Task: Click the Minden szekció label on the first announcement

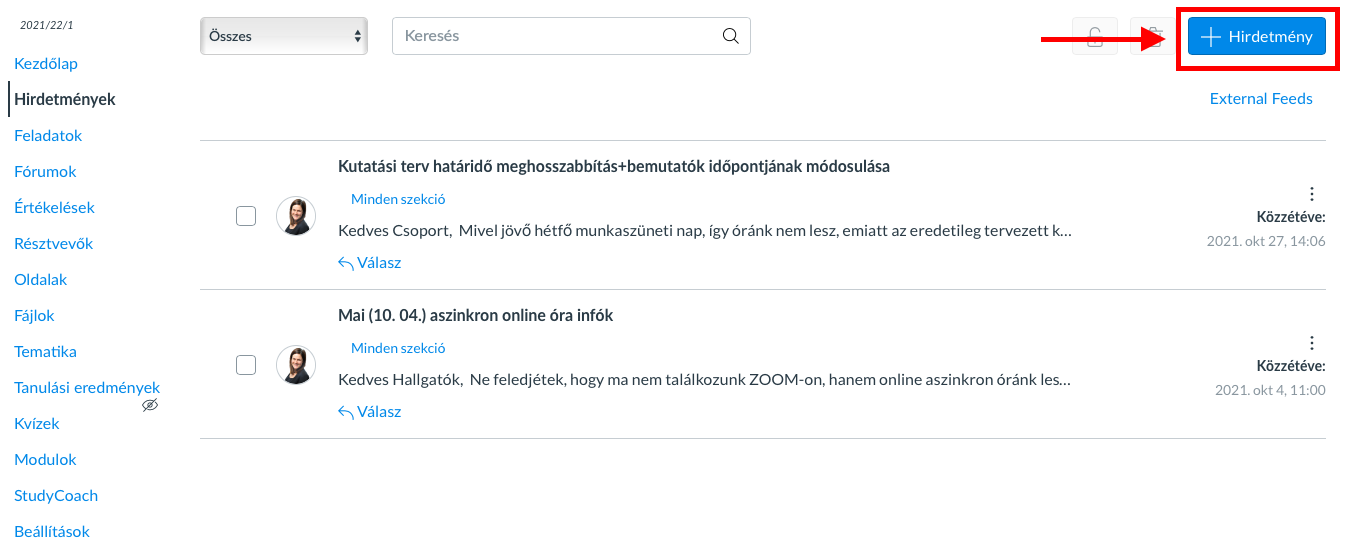Action: tap(398, 199)
